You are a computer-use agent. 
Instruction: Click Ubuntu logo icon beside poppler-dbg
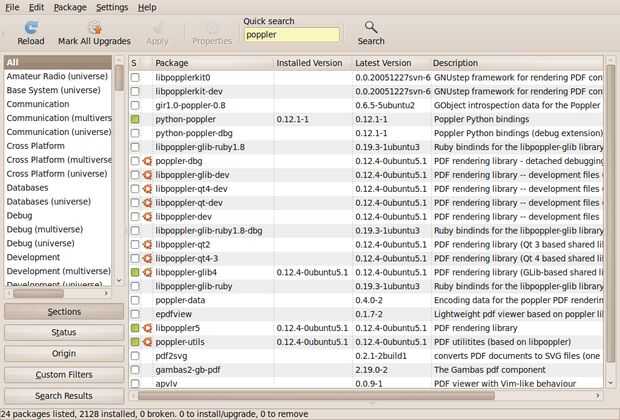[x=147, y=161]
